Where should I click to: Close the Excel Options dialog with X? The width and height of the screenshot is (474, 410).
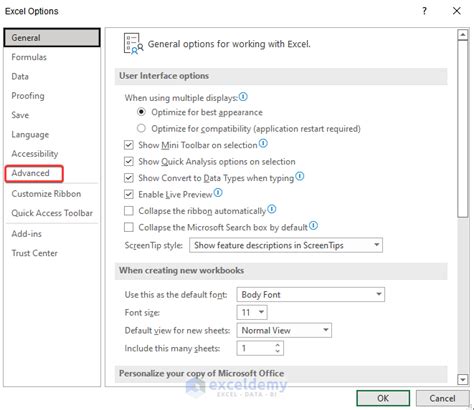pyautogui.click(x=457, y=11)
